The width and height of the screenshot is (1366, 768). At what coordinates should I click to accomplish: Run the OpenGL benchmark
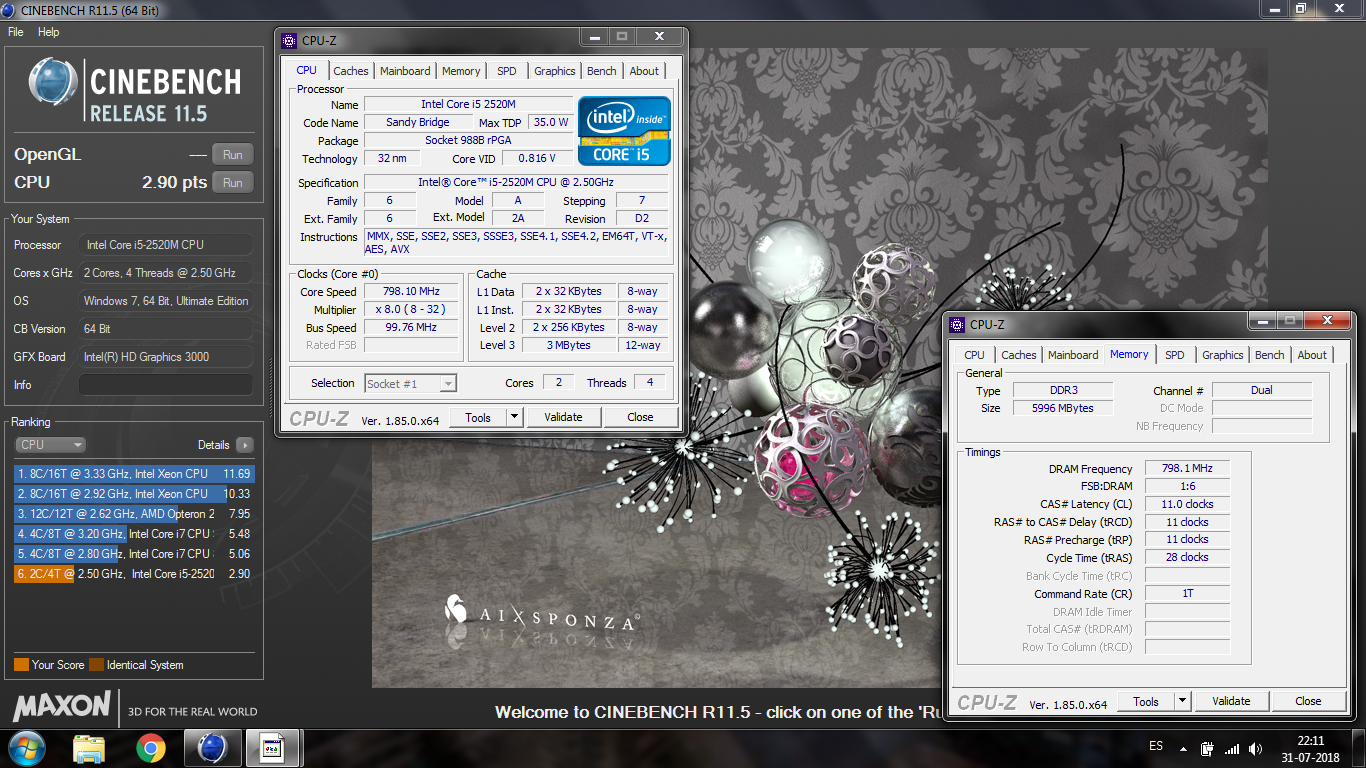tap(233, 155)
